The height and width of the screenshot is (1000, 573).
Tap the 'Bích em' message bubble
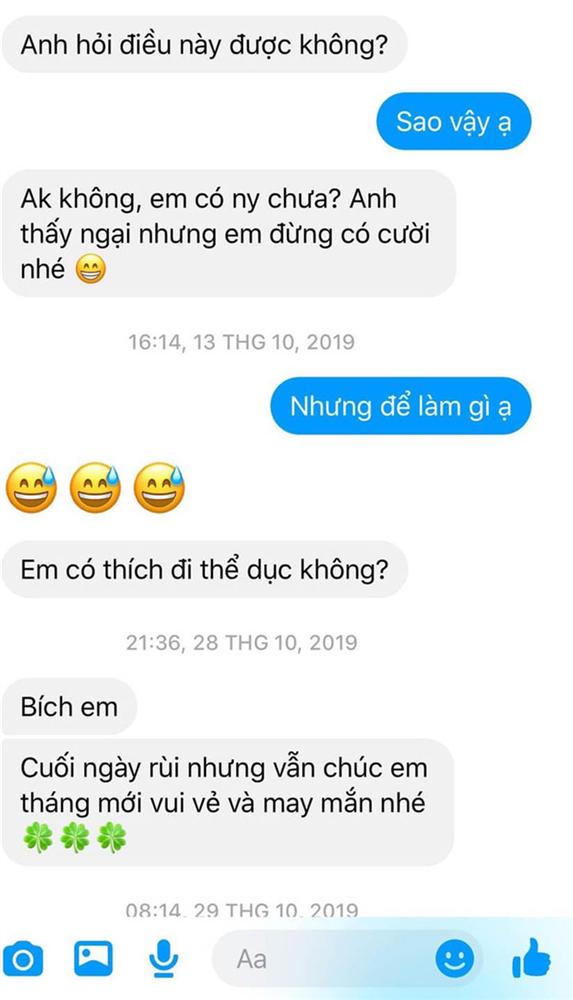click(x=69, y=707)
